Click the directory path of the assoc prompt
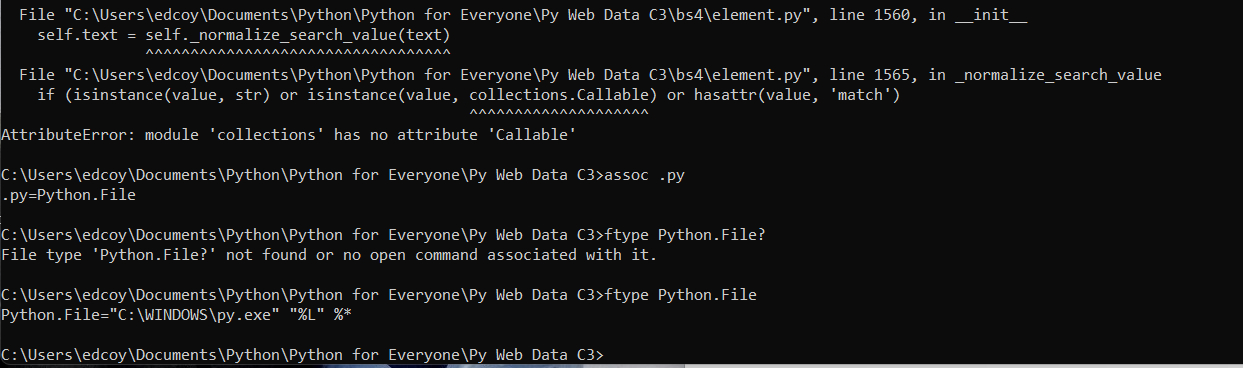The image size is (1243, 368). [x=304, y=175]
